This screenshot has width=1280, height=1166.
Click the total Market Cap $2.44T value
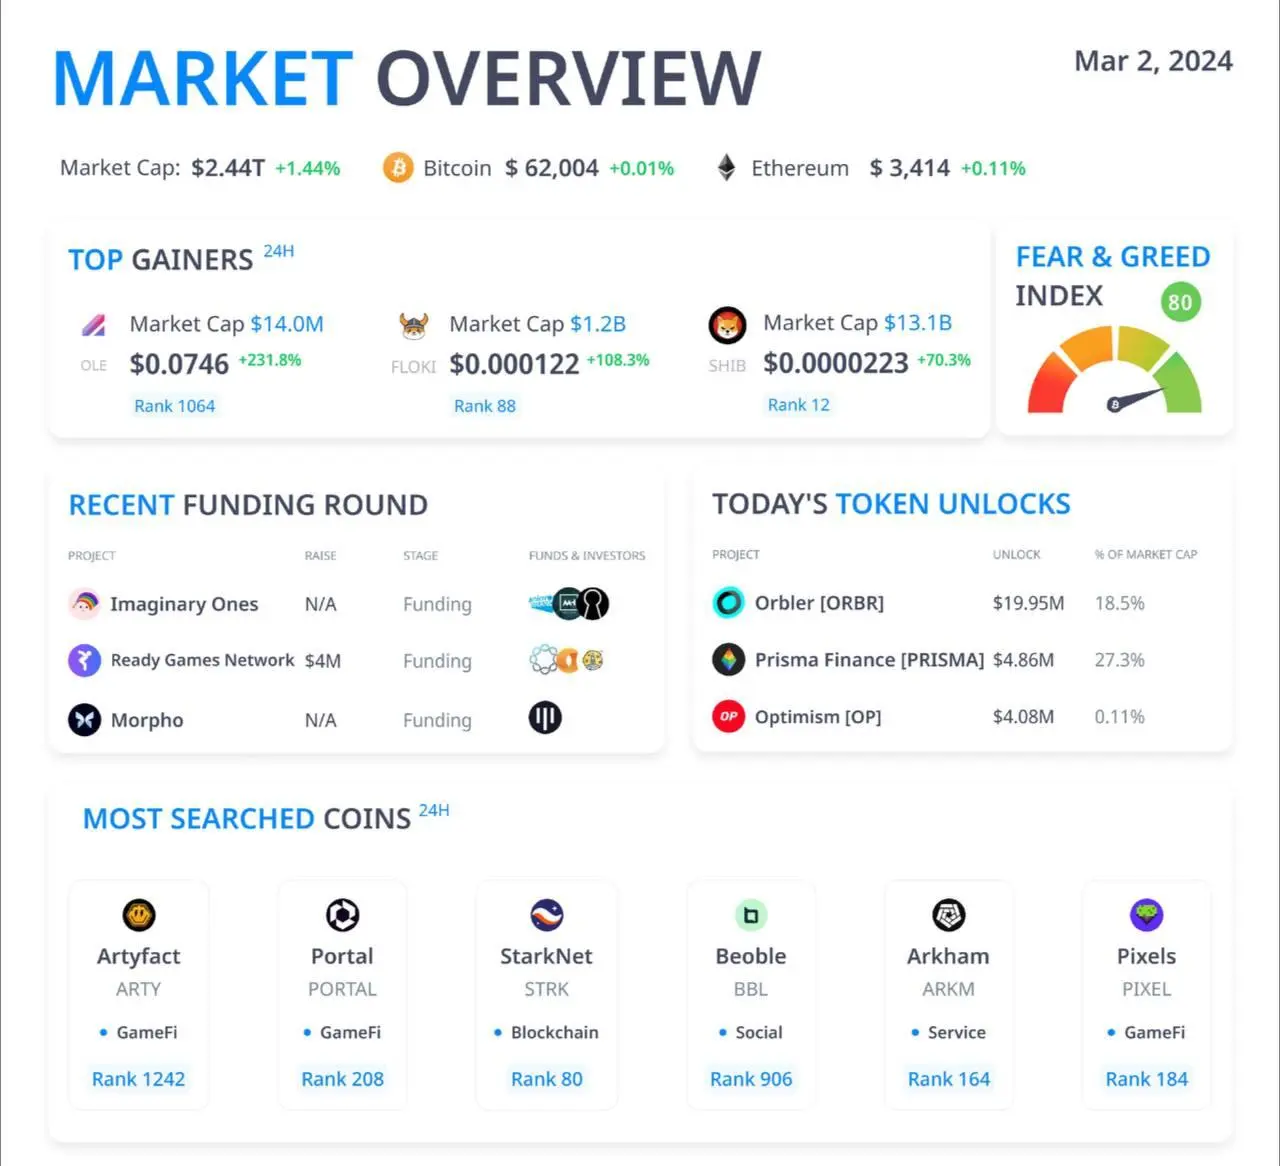point(228,168)
